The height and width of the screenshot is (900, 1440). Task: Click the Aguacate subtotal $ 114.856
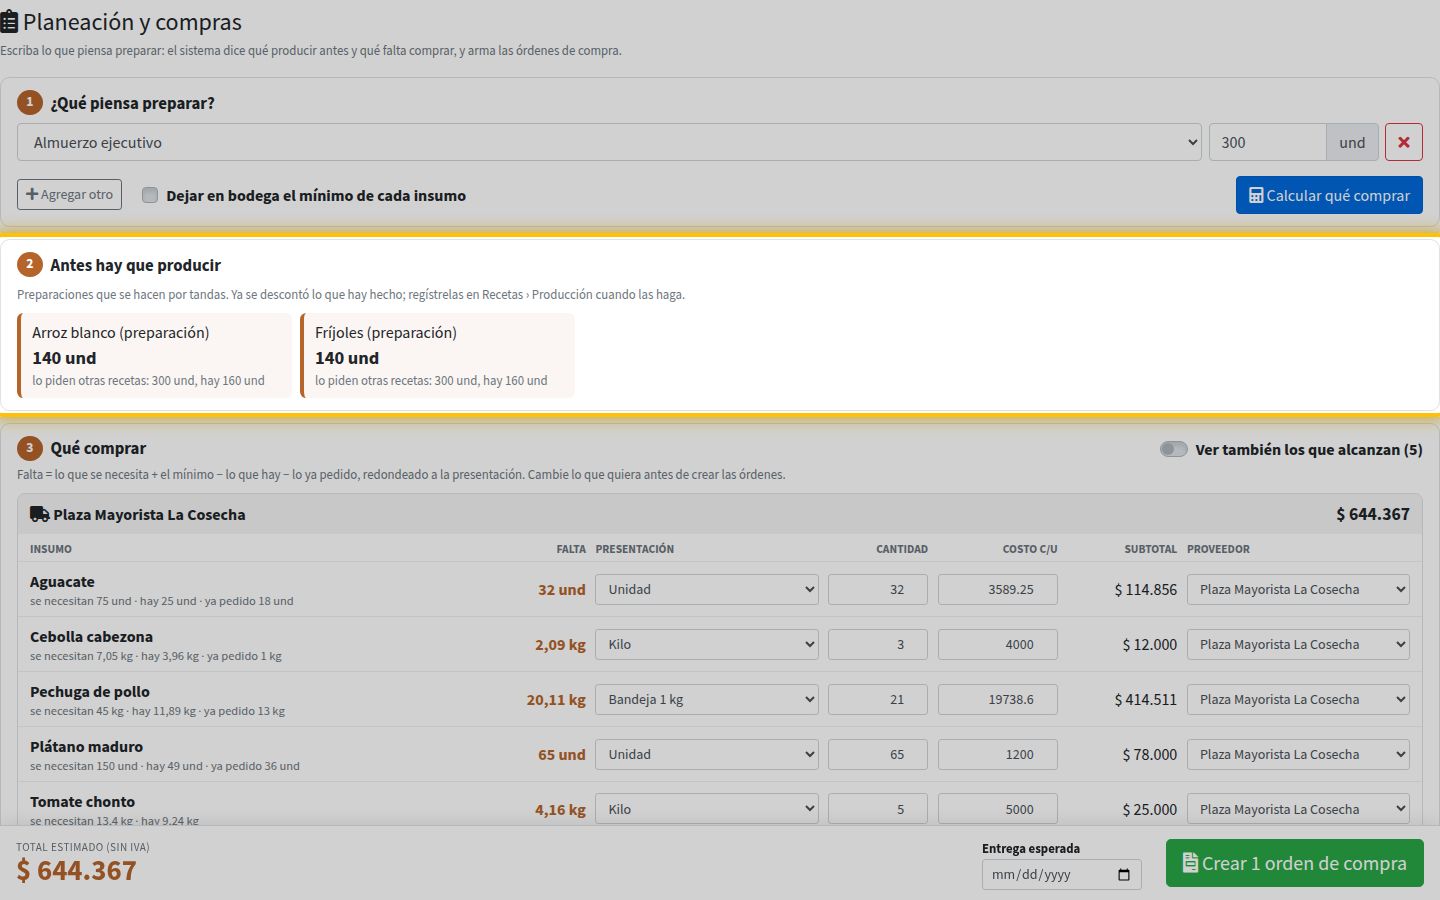pos(1145,590)
